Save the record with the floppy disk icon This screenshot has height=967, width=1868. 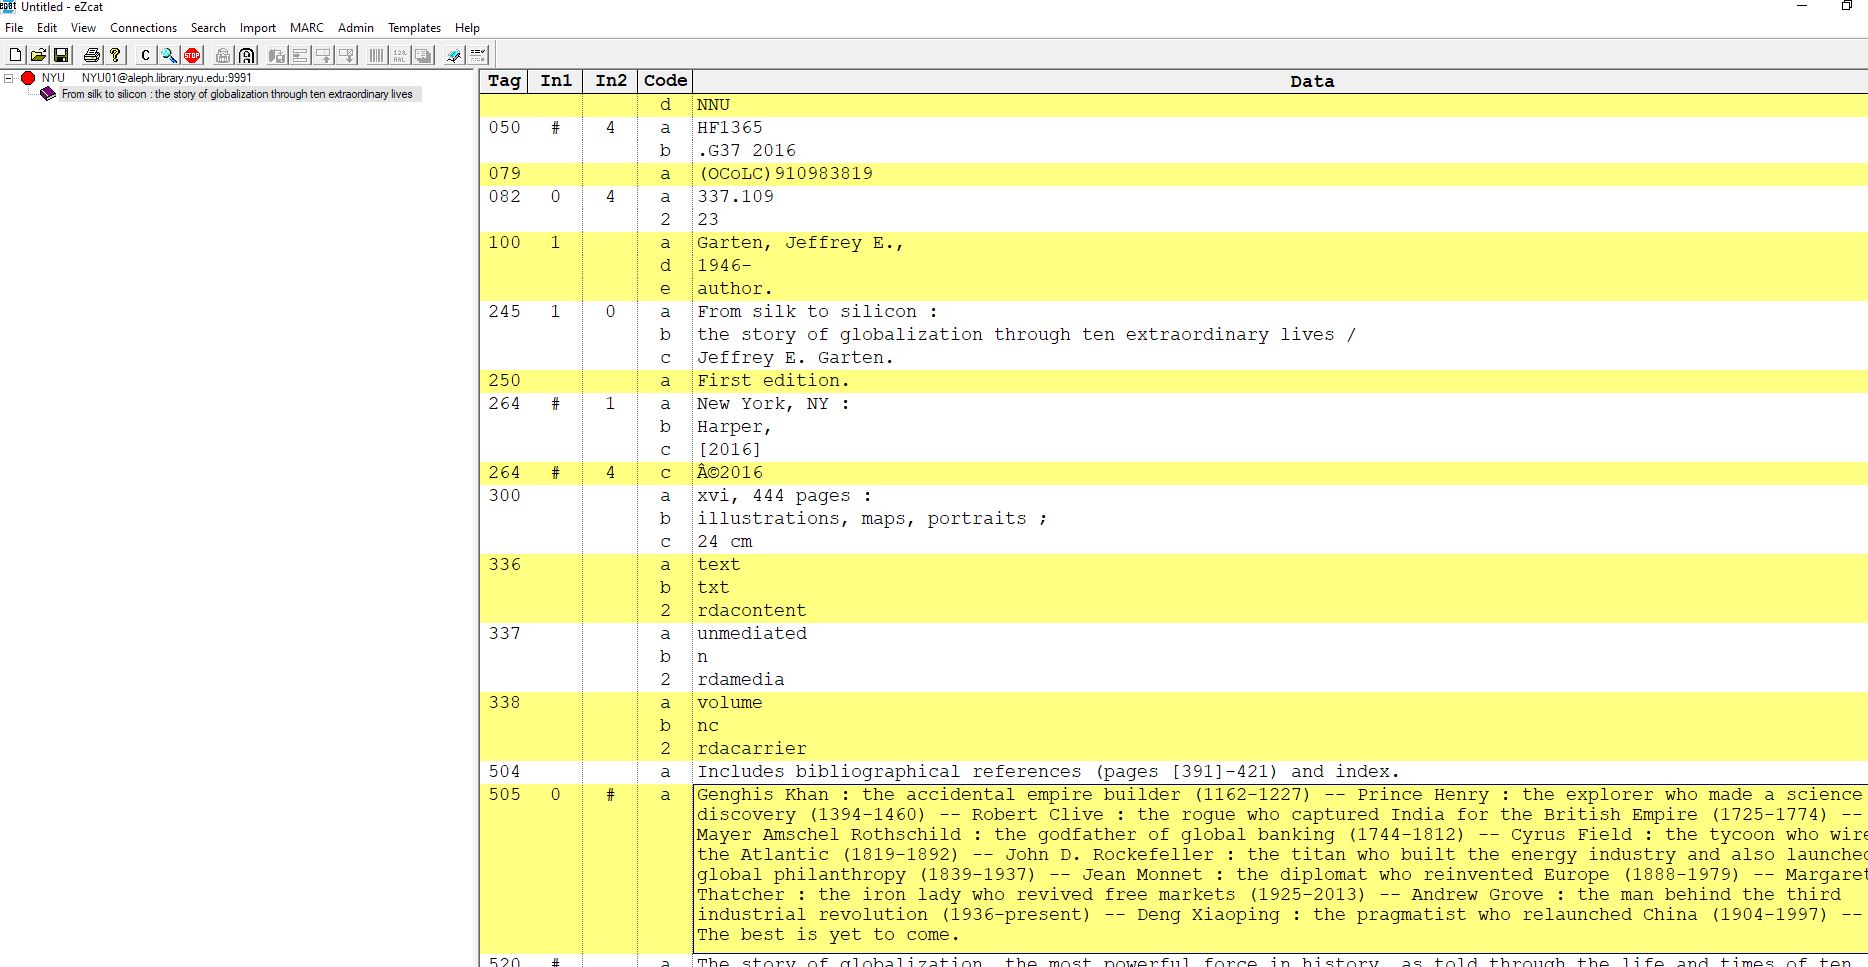61,55
